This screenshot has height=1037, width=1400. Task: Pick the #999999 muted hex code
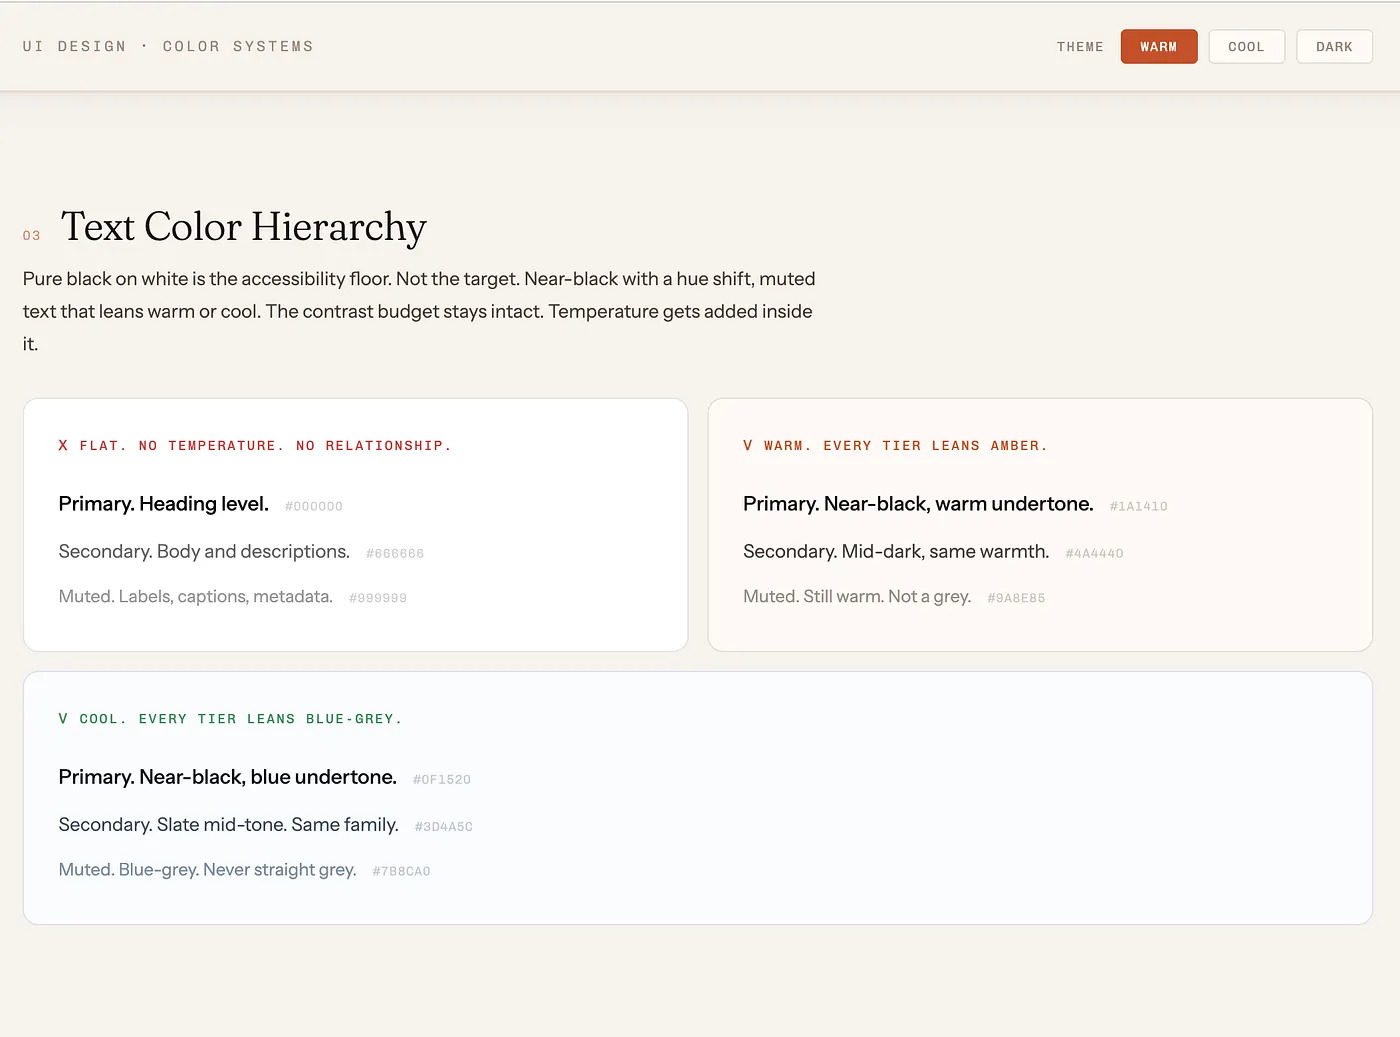[x=378, y=598]
